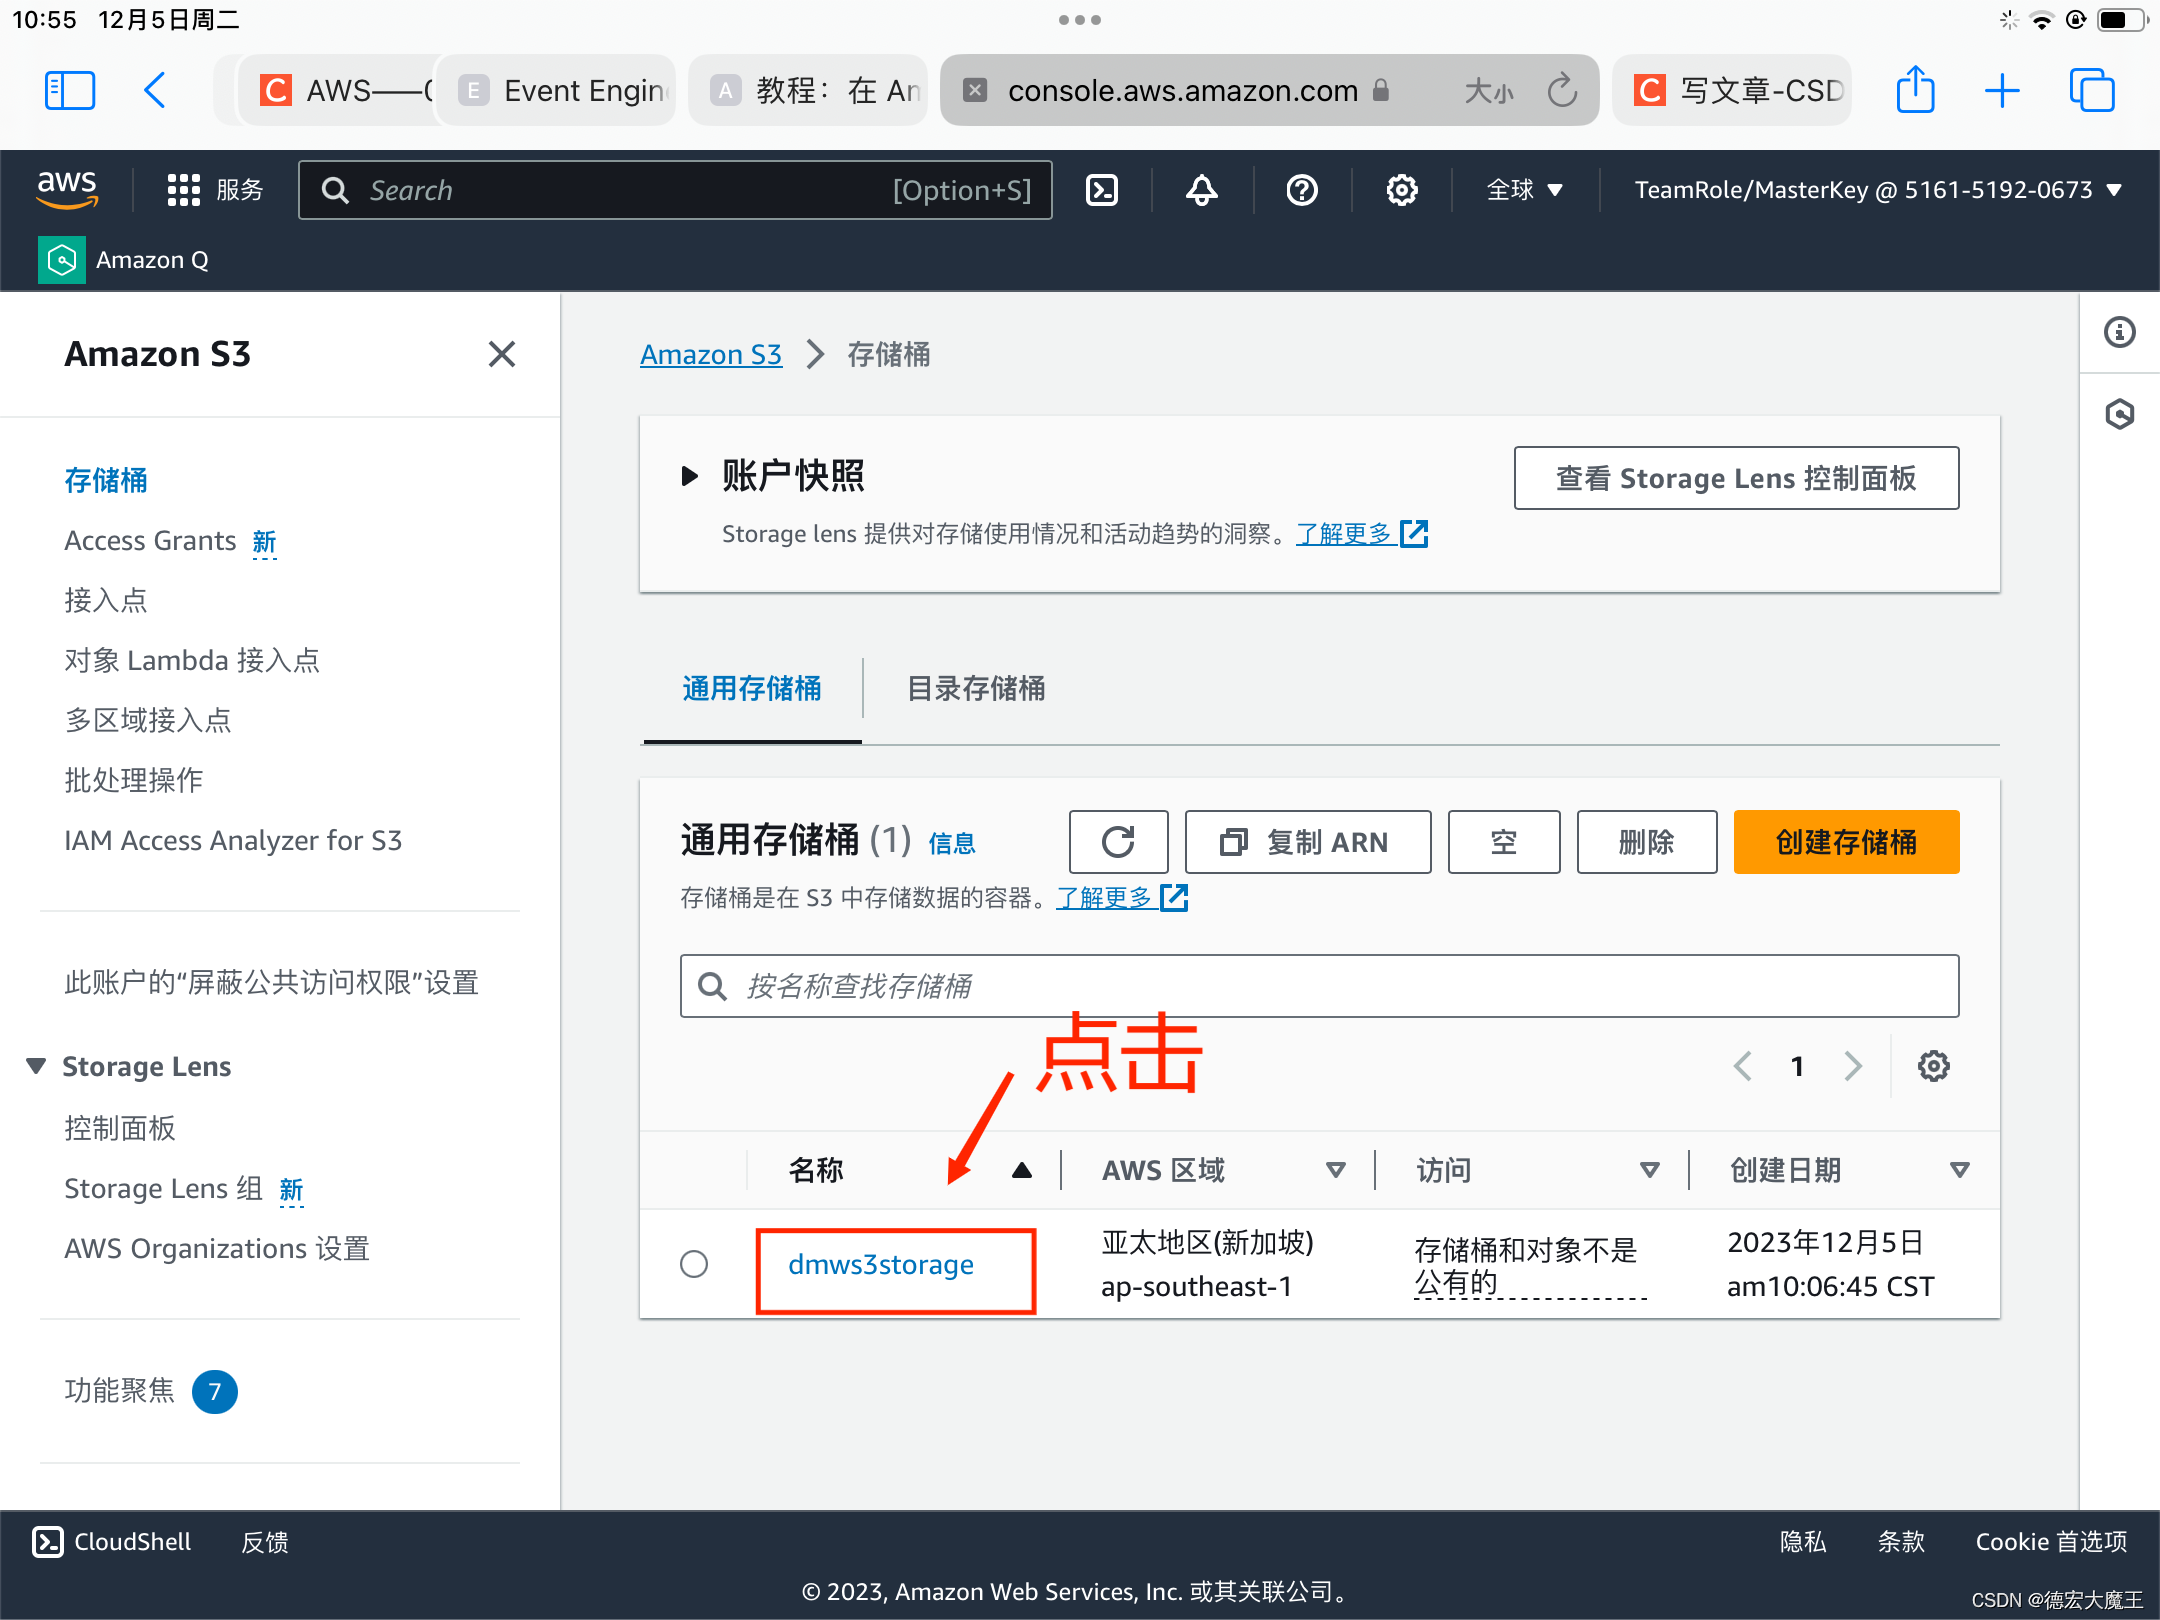
Task: Open the notifications bell icon
Action: (x=1202, y=190)
